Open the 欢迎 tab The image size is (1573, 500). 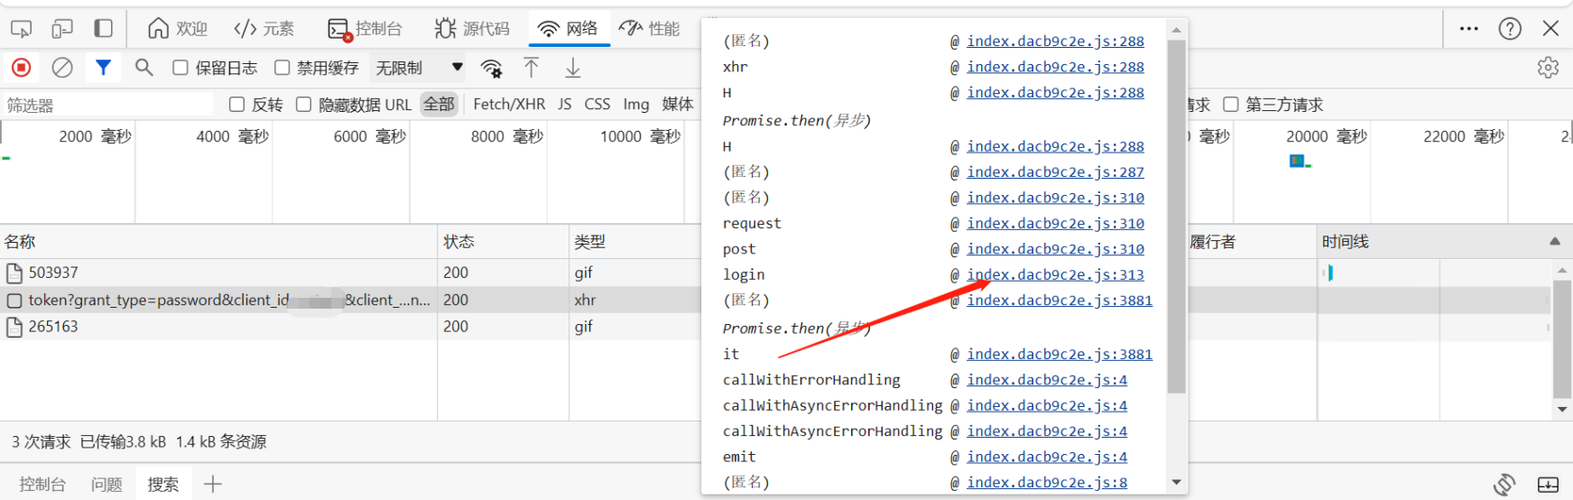coord(177,29)
